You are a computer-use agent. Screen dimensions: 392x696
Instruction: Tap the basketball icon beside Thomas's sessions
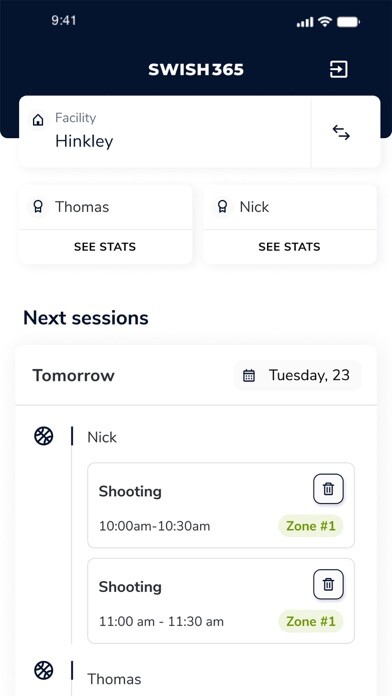click(x=44, y=670)
